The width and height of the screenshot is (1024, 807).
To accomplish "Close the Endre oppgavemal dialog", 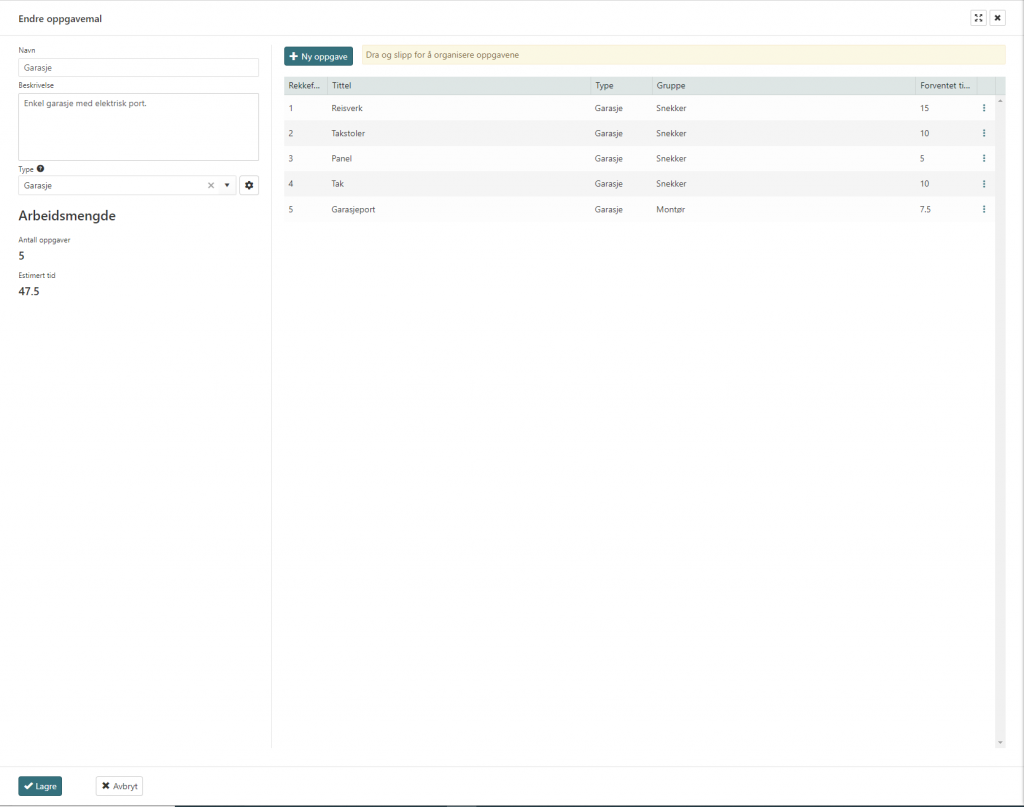I will coord(997,18).
